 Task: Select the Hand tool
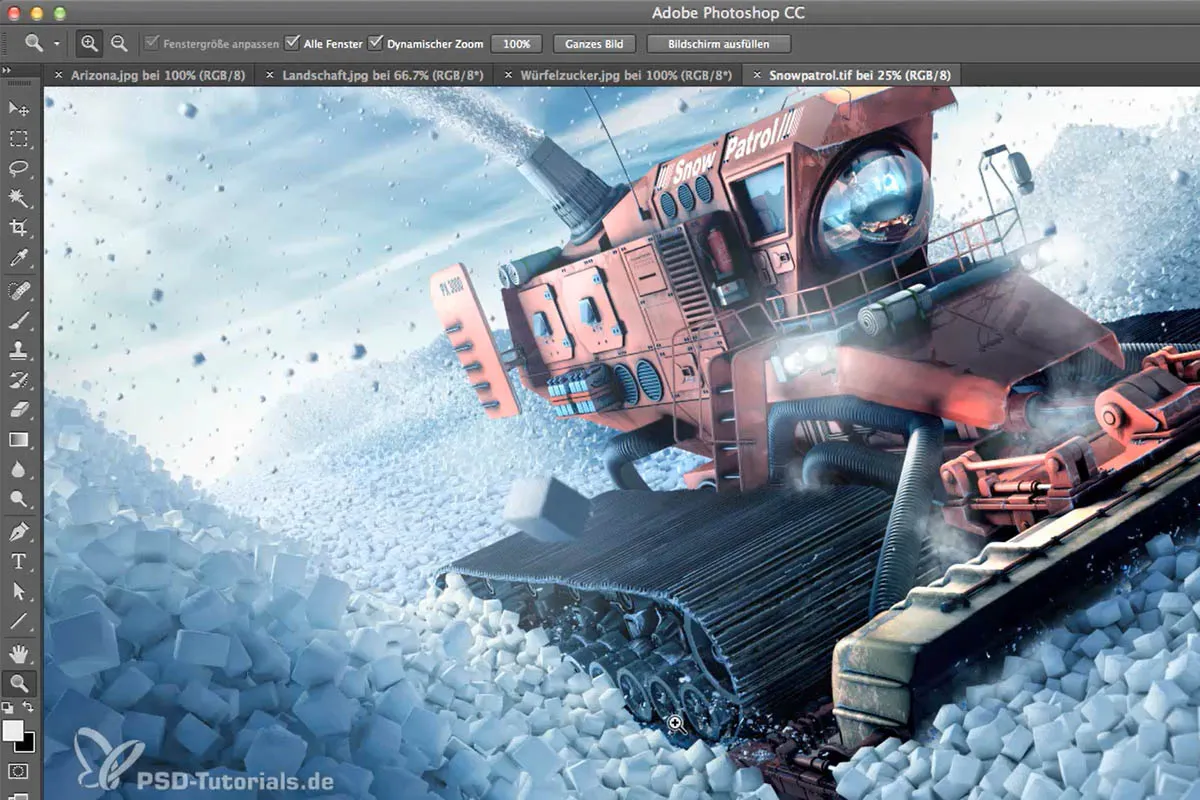point(19,653)
